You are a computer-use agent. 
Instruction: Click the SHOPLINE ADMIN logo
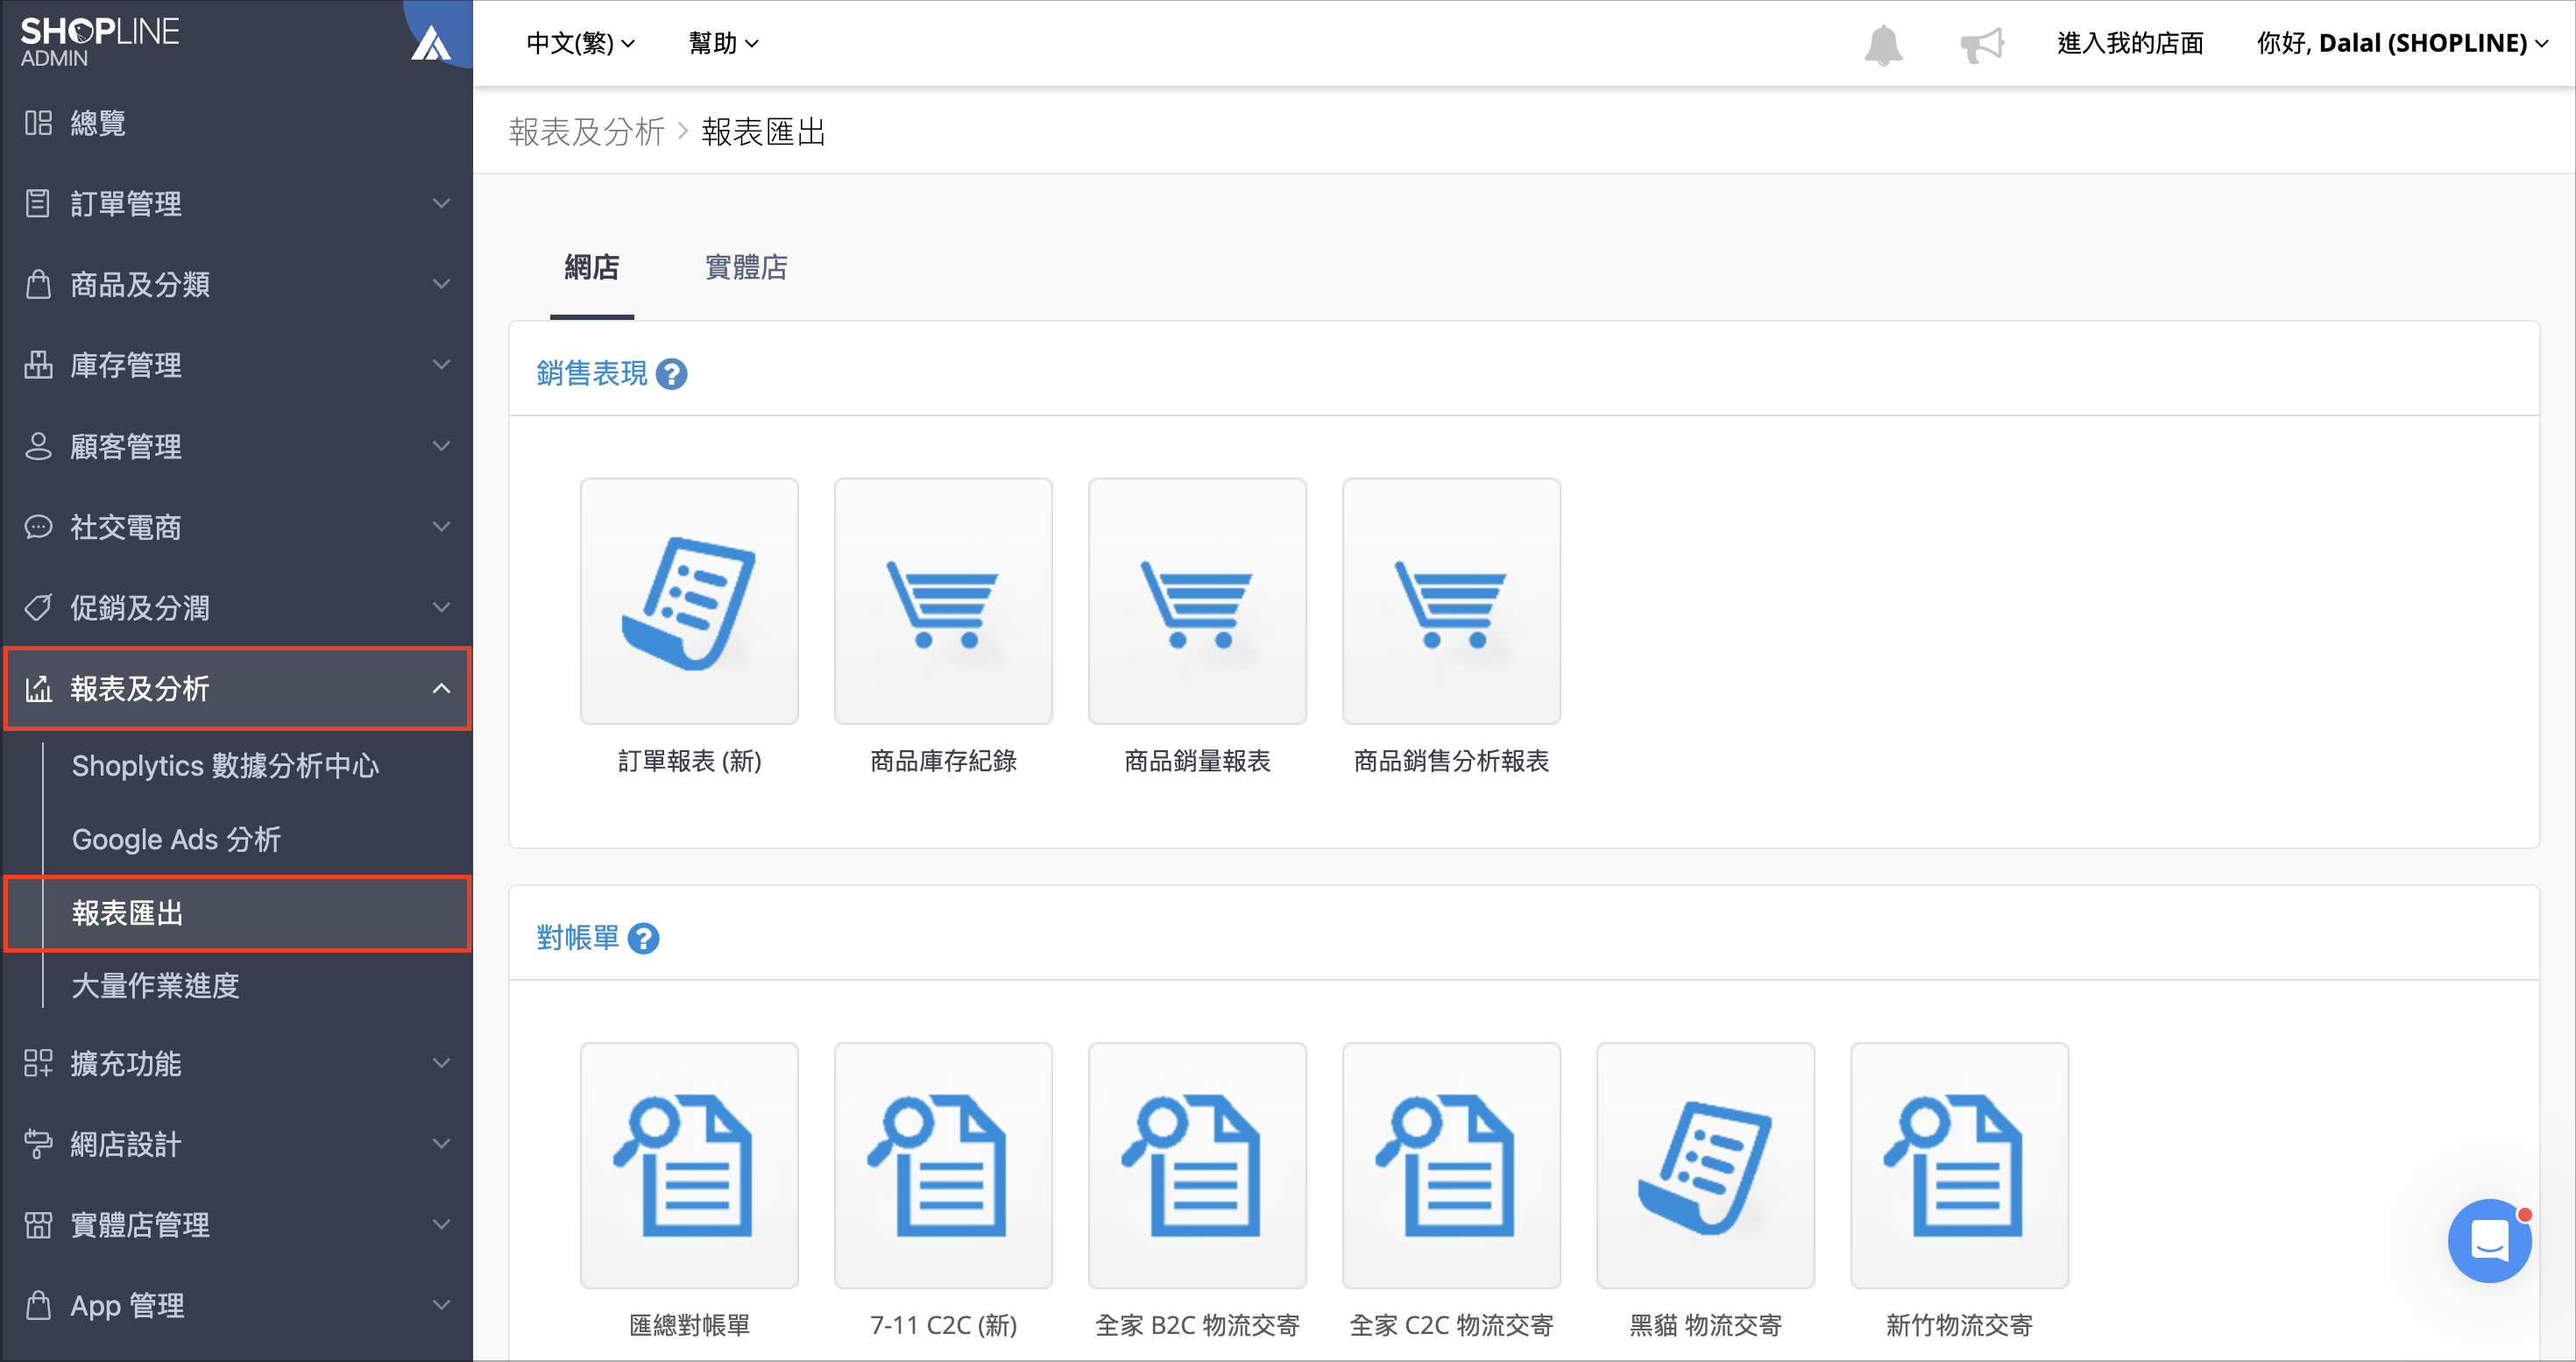(x=100, y=42)
